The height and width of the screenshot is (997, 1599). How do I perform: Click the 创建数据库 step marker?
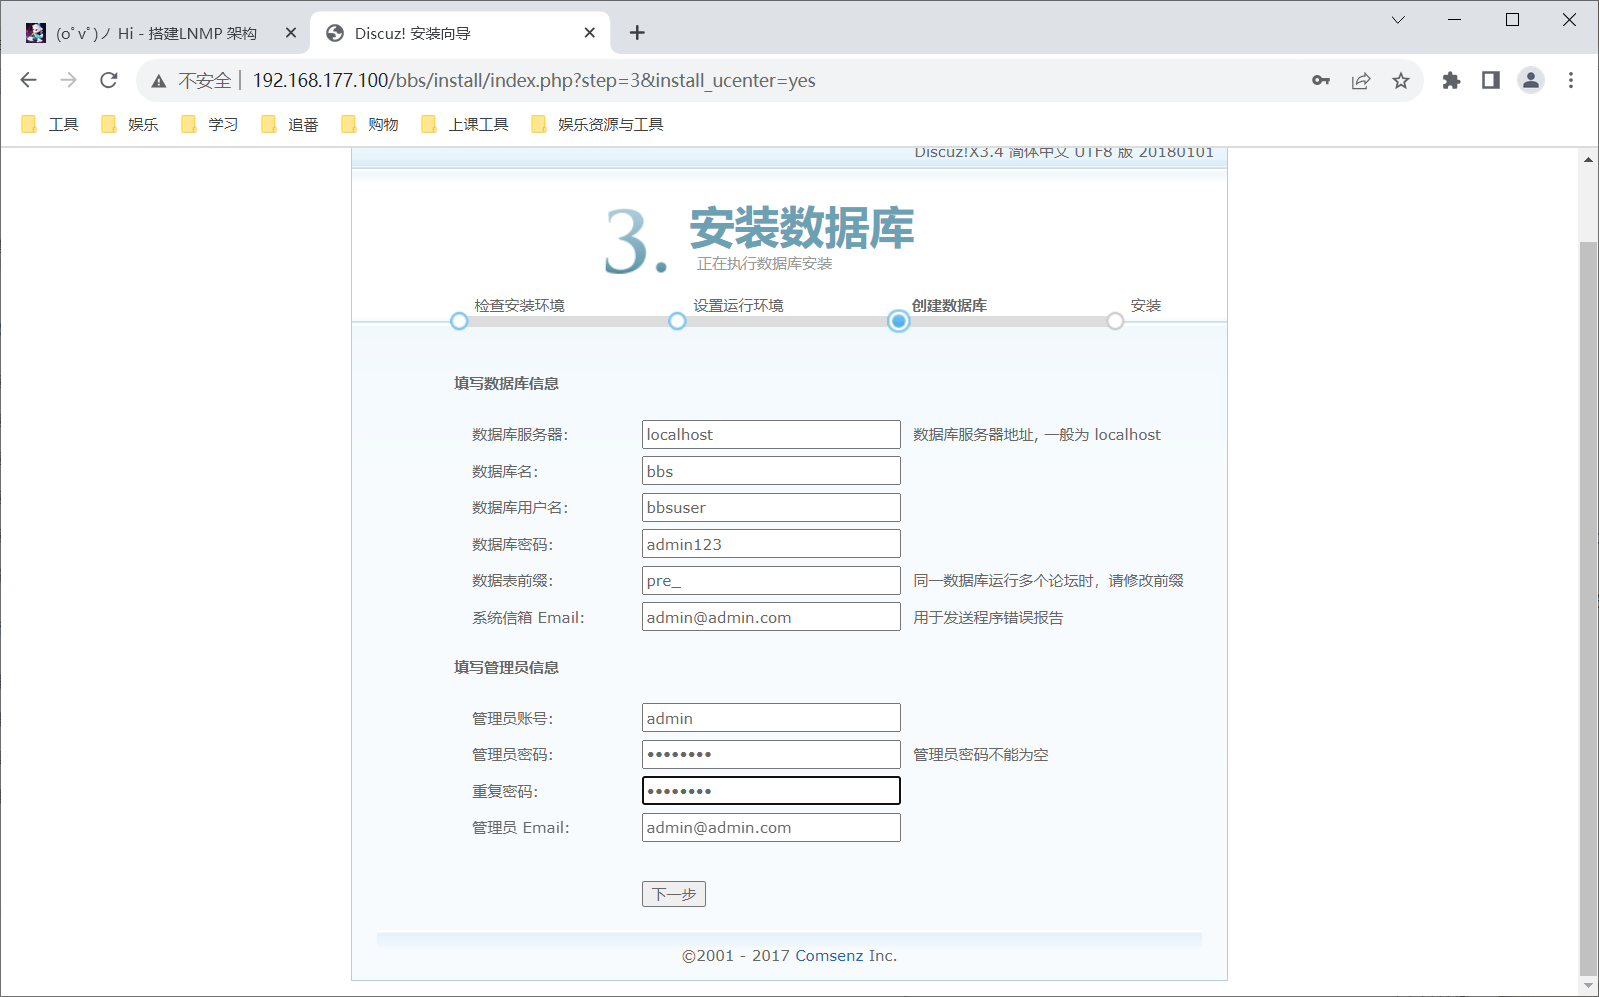pyautogui.click(x=898, y=321)
